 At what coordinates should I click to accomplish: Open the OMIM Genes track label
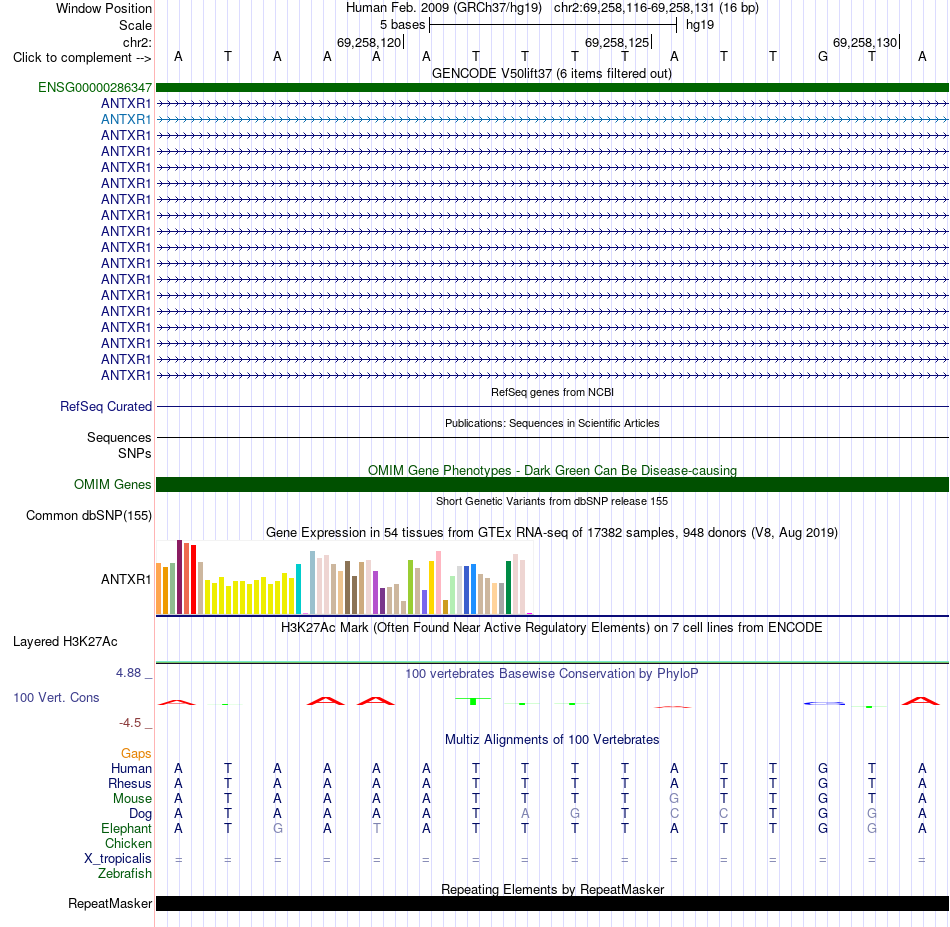(112, 484)
